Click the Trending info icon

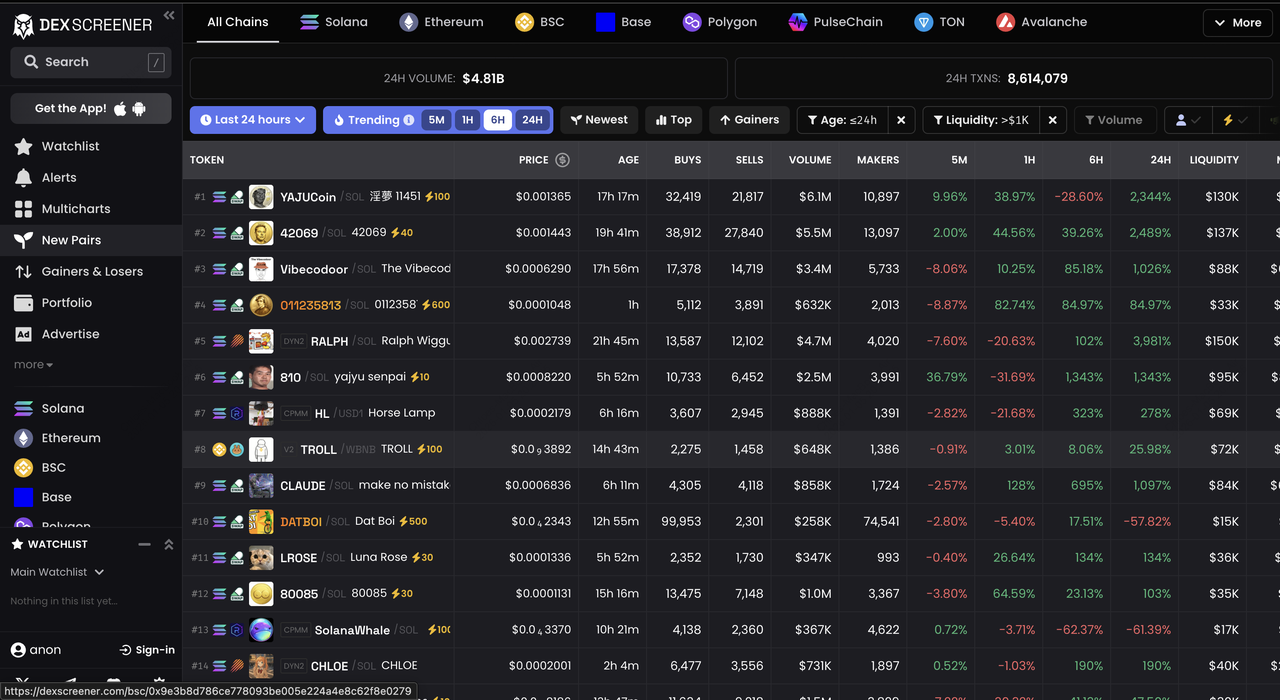pyautogui.click(x=408, y=120)
